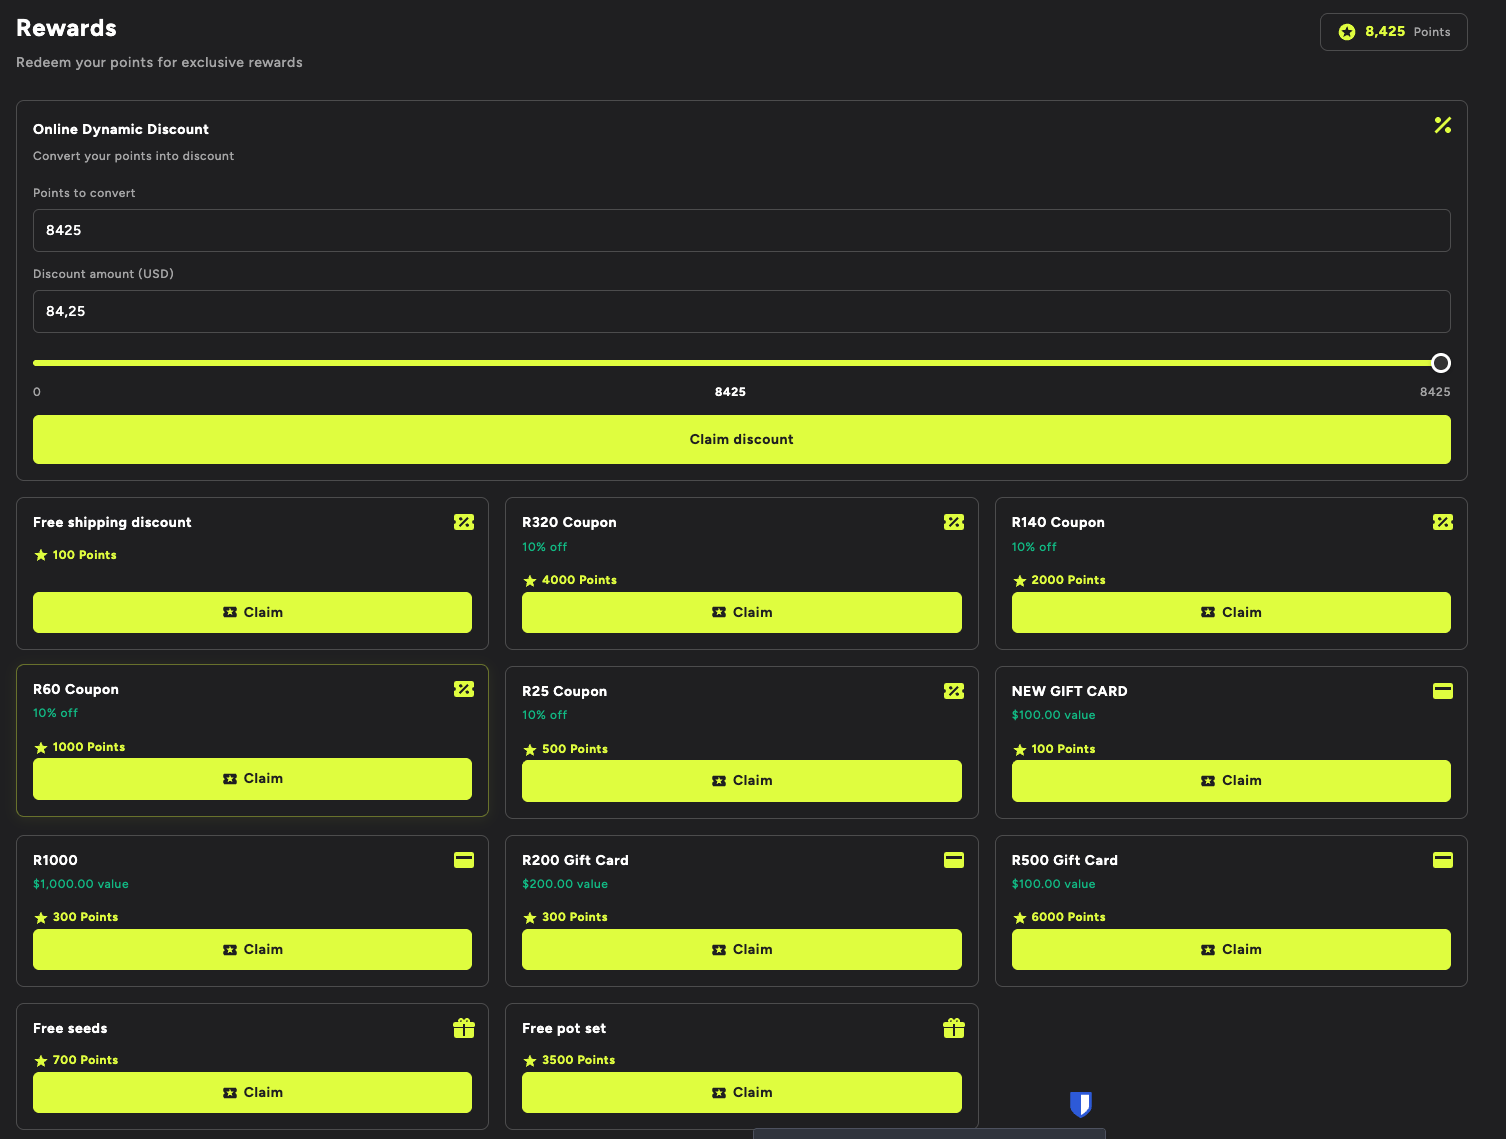
Task: Claim the Free pot set reward
Action: point(741,1092)
